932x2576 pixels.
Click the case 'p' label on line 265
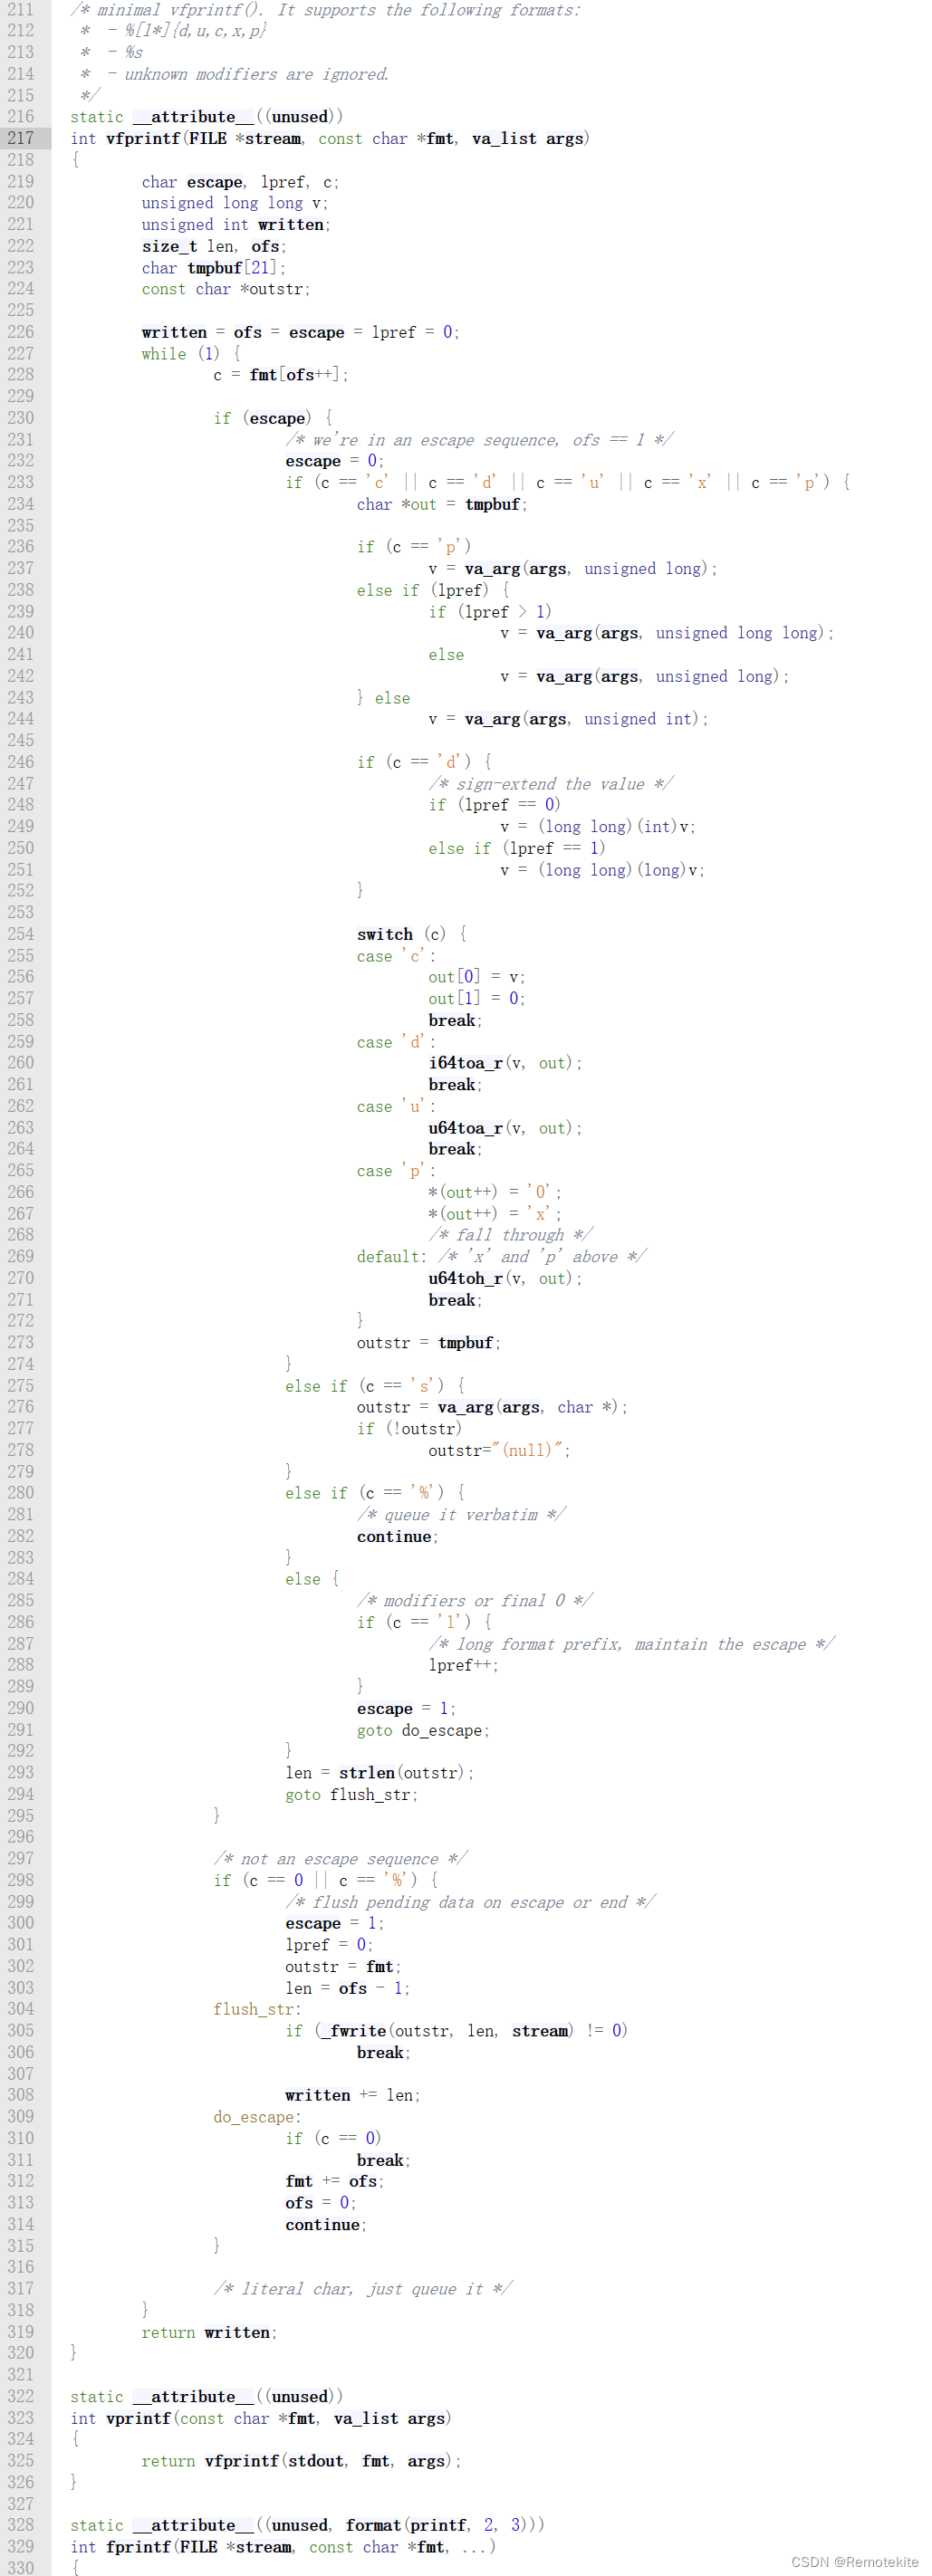click(395, 1170)
